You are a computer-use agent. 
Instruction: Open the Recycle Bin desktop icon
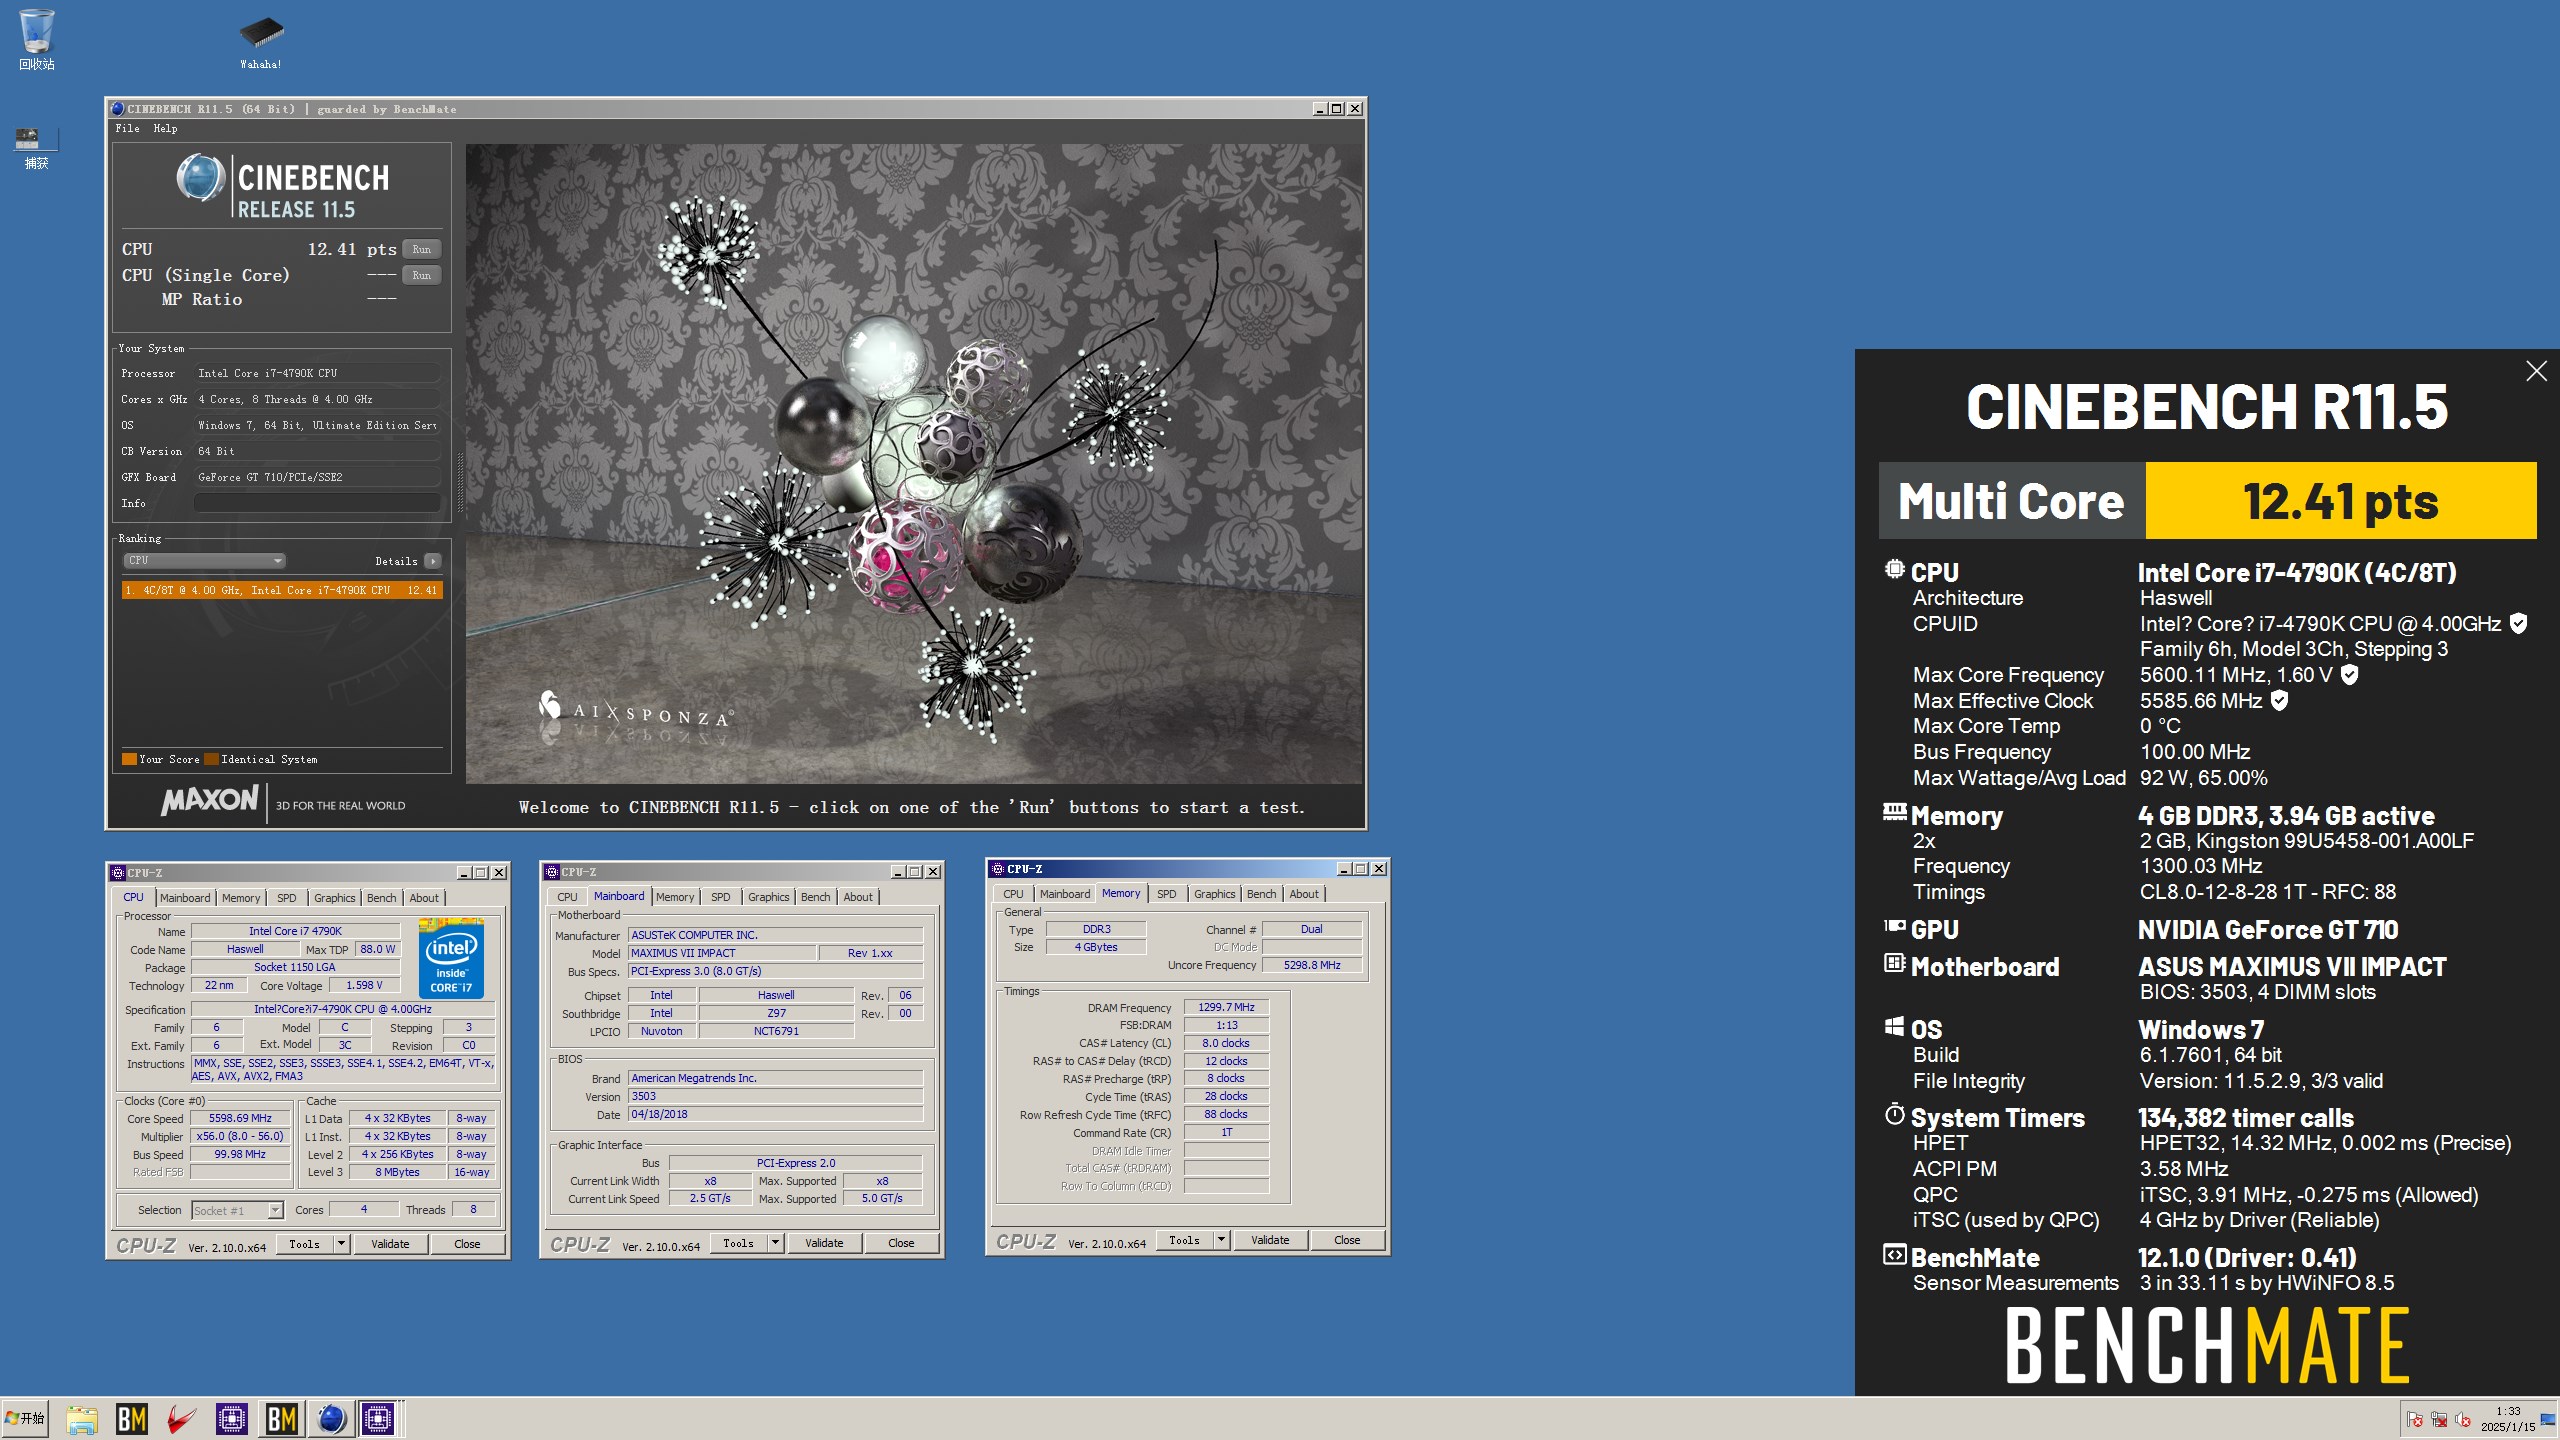click(x=36, y=40)
